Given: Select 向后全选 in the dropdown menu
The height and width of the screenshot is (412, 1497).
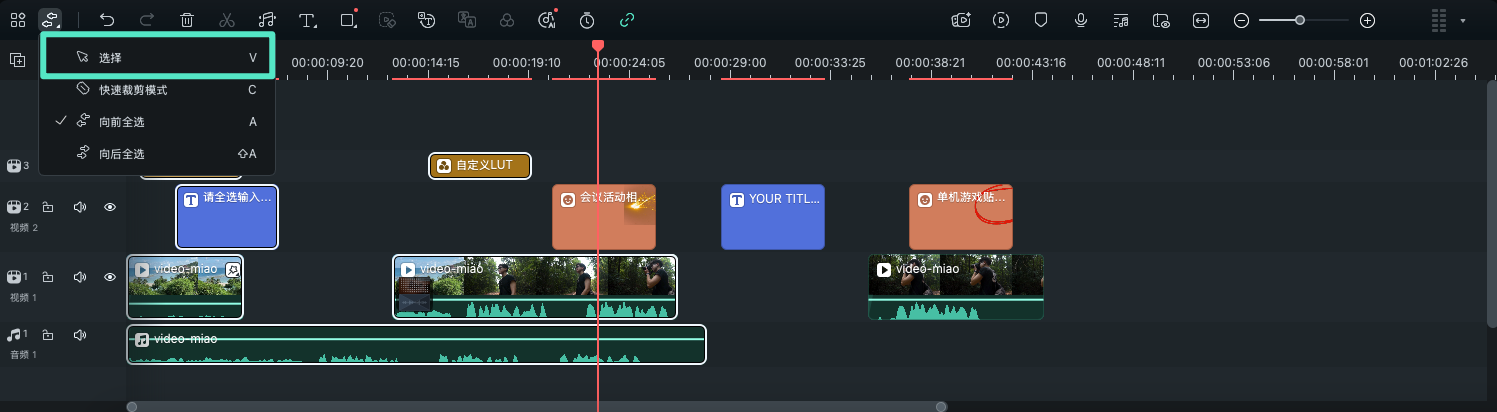Looking at the screenshot, I should [122, 154].
